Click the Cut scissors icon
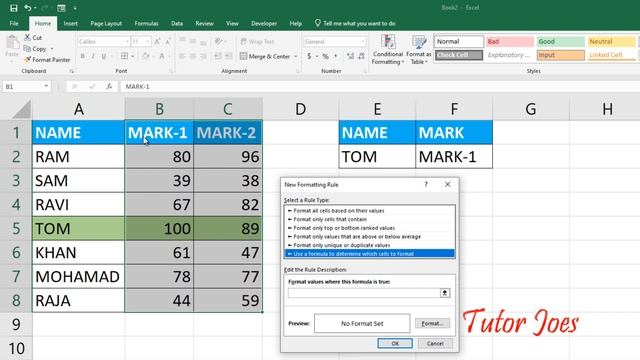 click(27, 37)
